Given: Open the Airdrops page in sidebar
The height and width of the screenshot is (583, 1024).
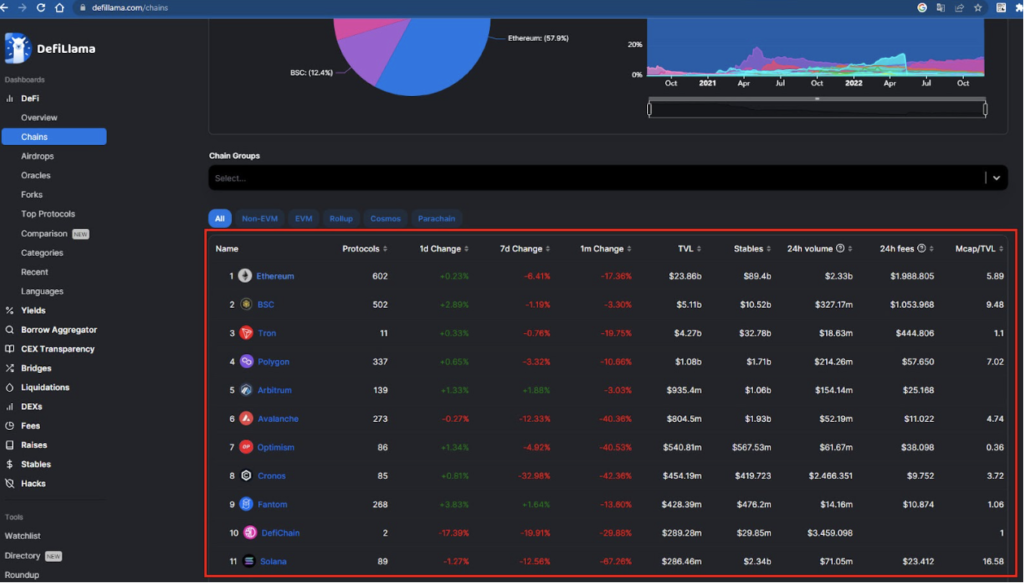Looking at the screenshot, I should tap(37, 156).
